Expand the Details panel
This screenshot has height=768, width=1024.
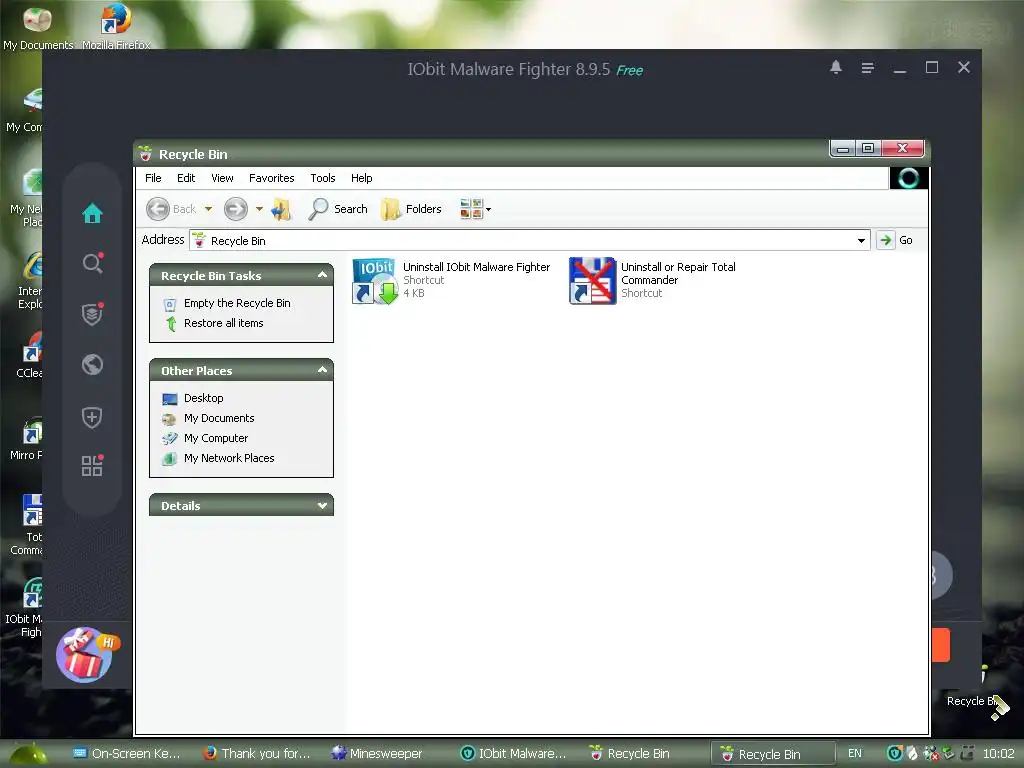click(322, 505)
